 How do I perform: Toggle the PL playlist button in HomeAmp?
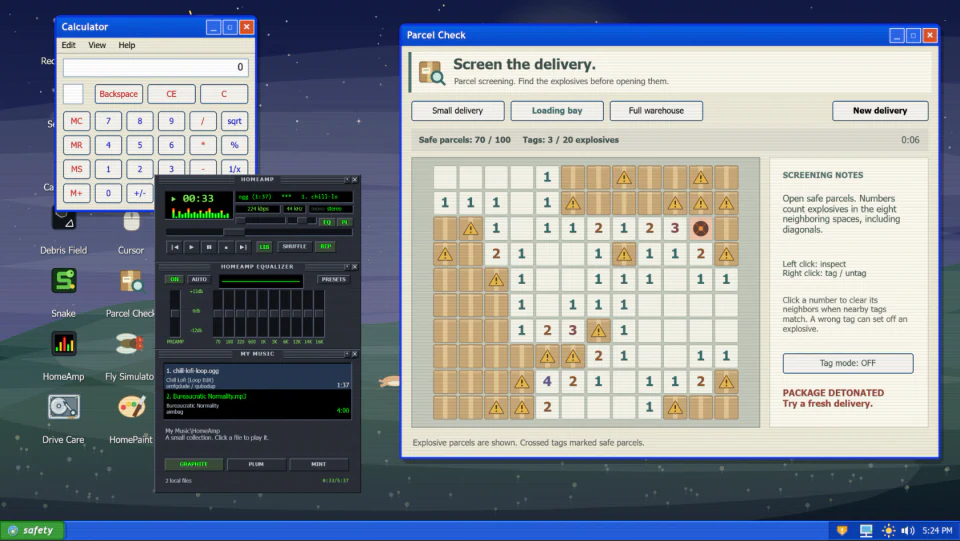point(345,222)
